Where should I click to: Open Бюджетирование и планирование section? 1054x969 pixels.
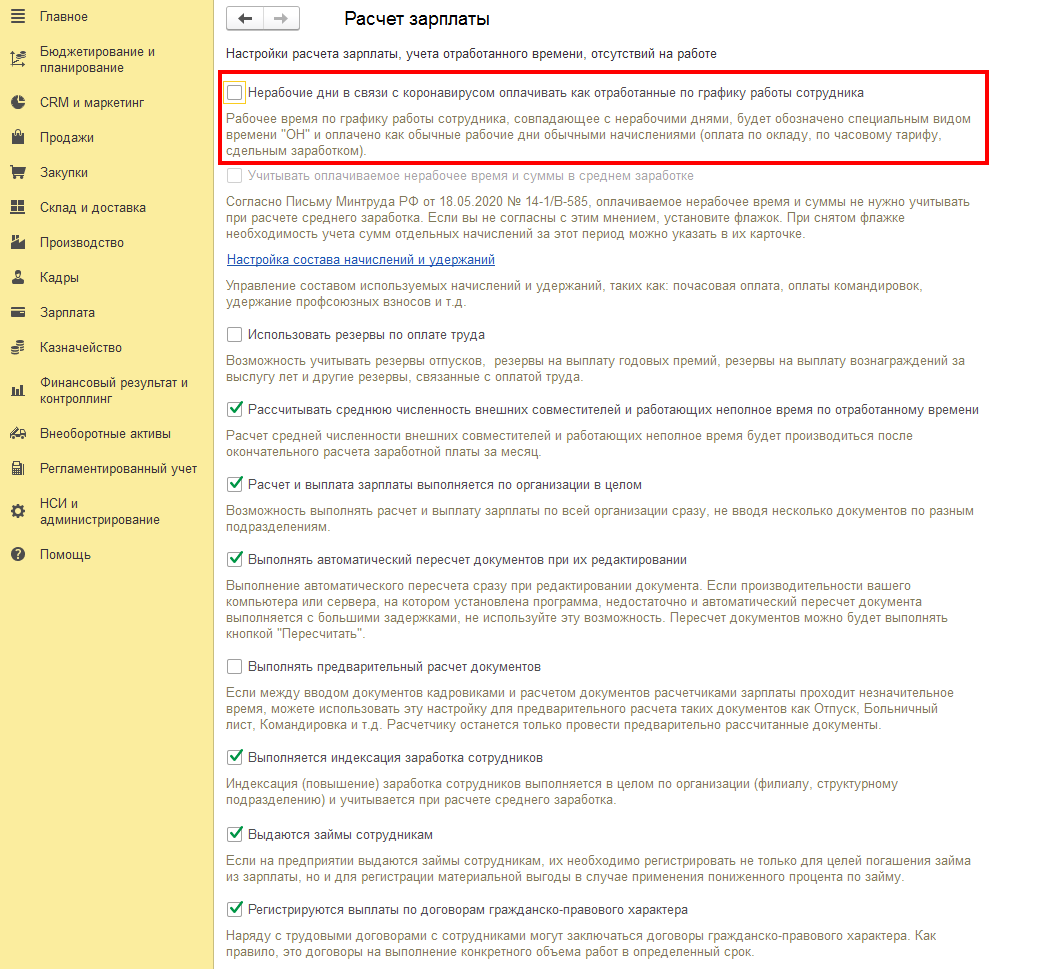97,59
